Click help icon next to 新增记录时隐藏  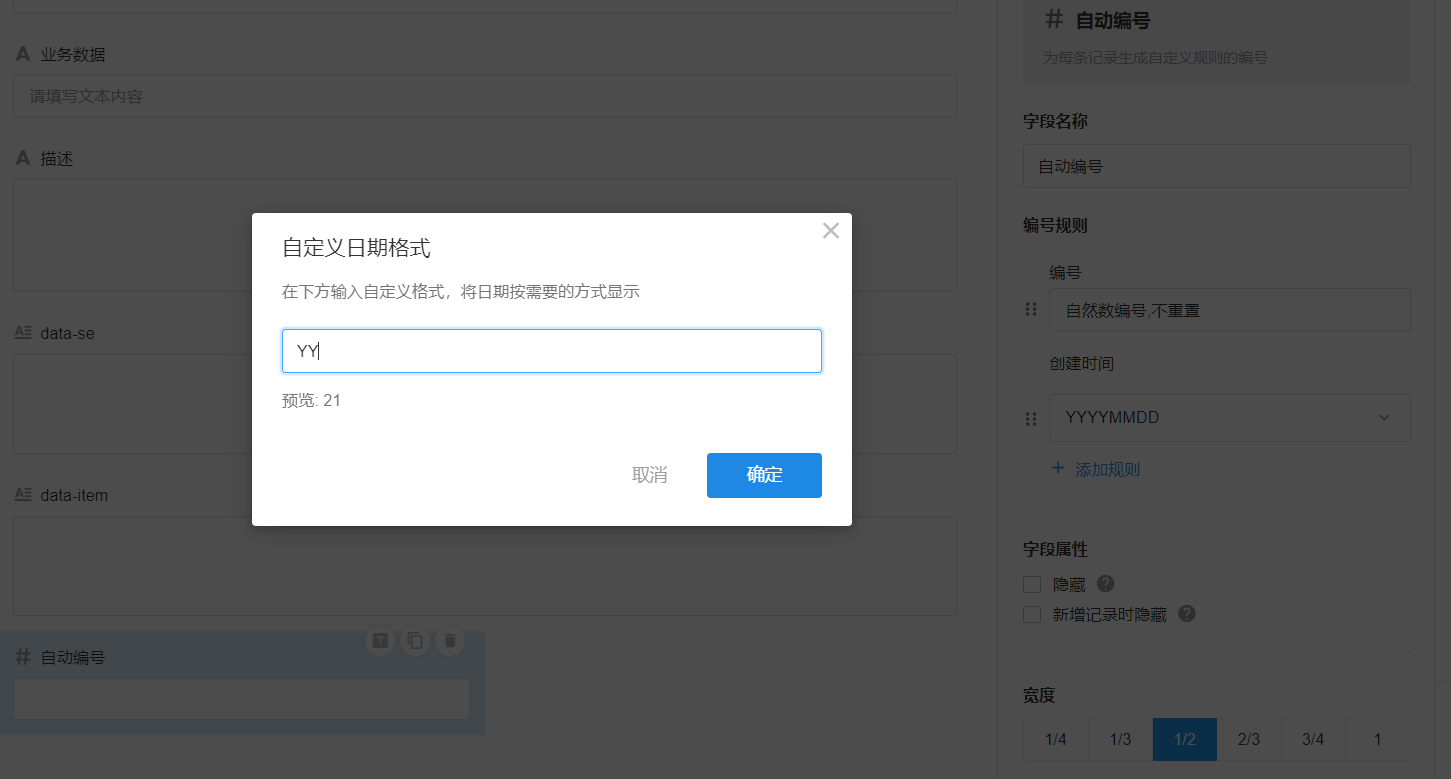pos(1186,614)
